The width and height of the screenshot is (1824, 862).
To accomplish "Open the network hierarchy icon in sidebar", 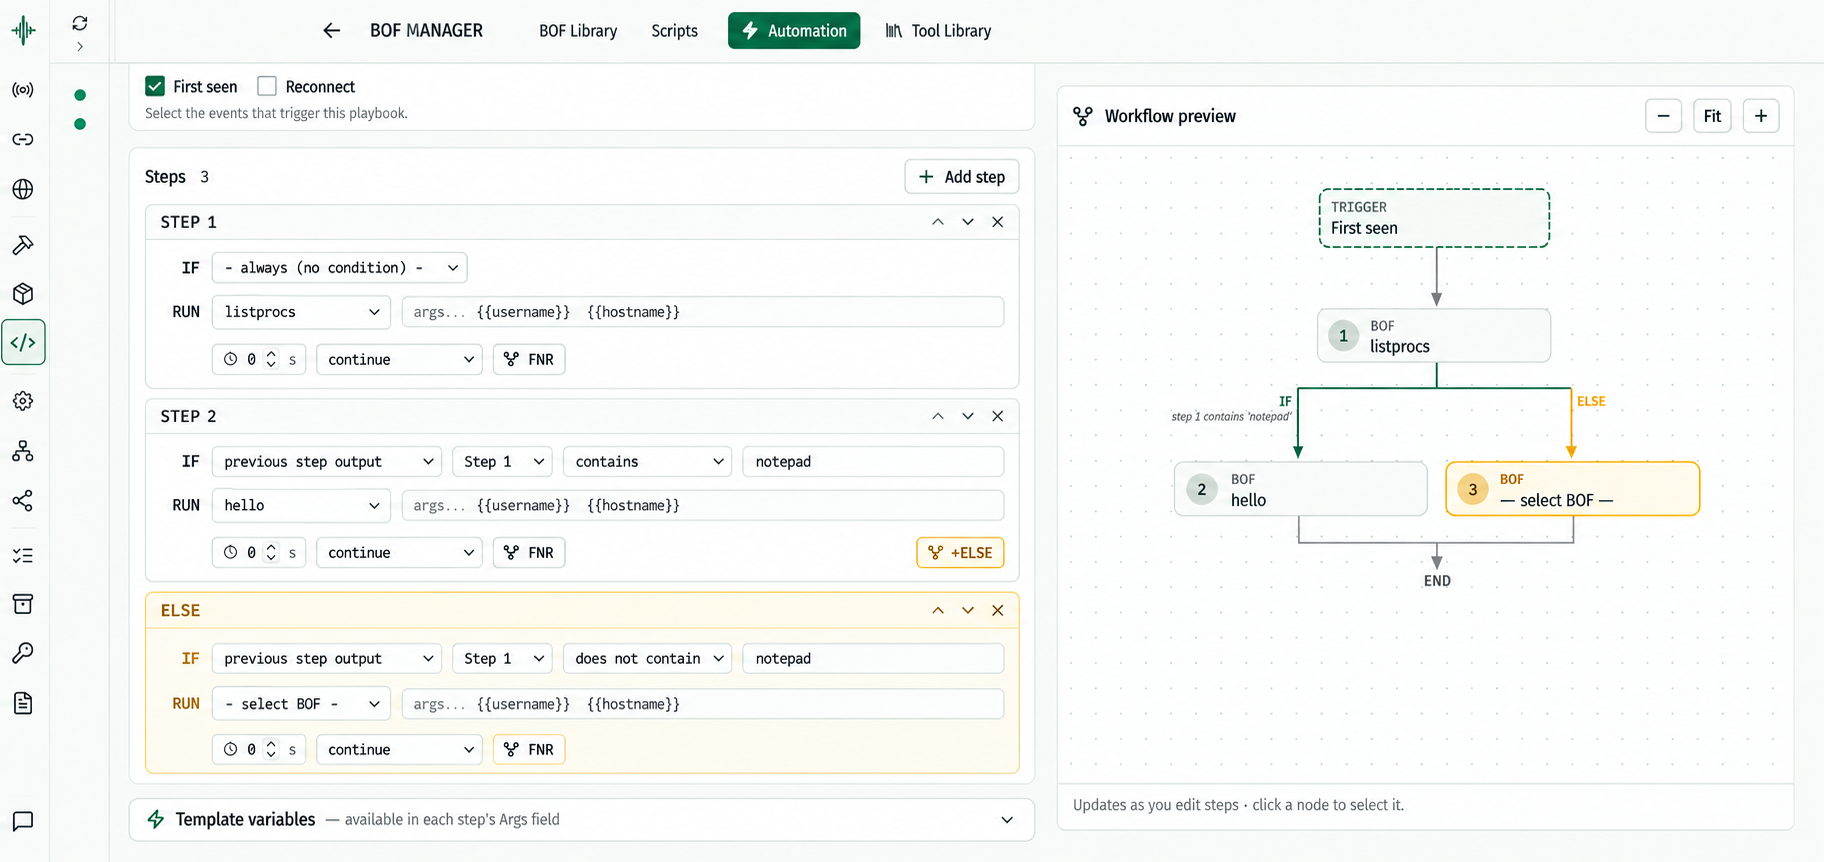I will [23, 451].
